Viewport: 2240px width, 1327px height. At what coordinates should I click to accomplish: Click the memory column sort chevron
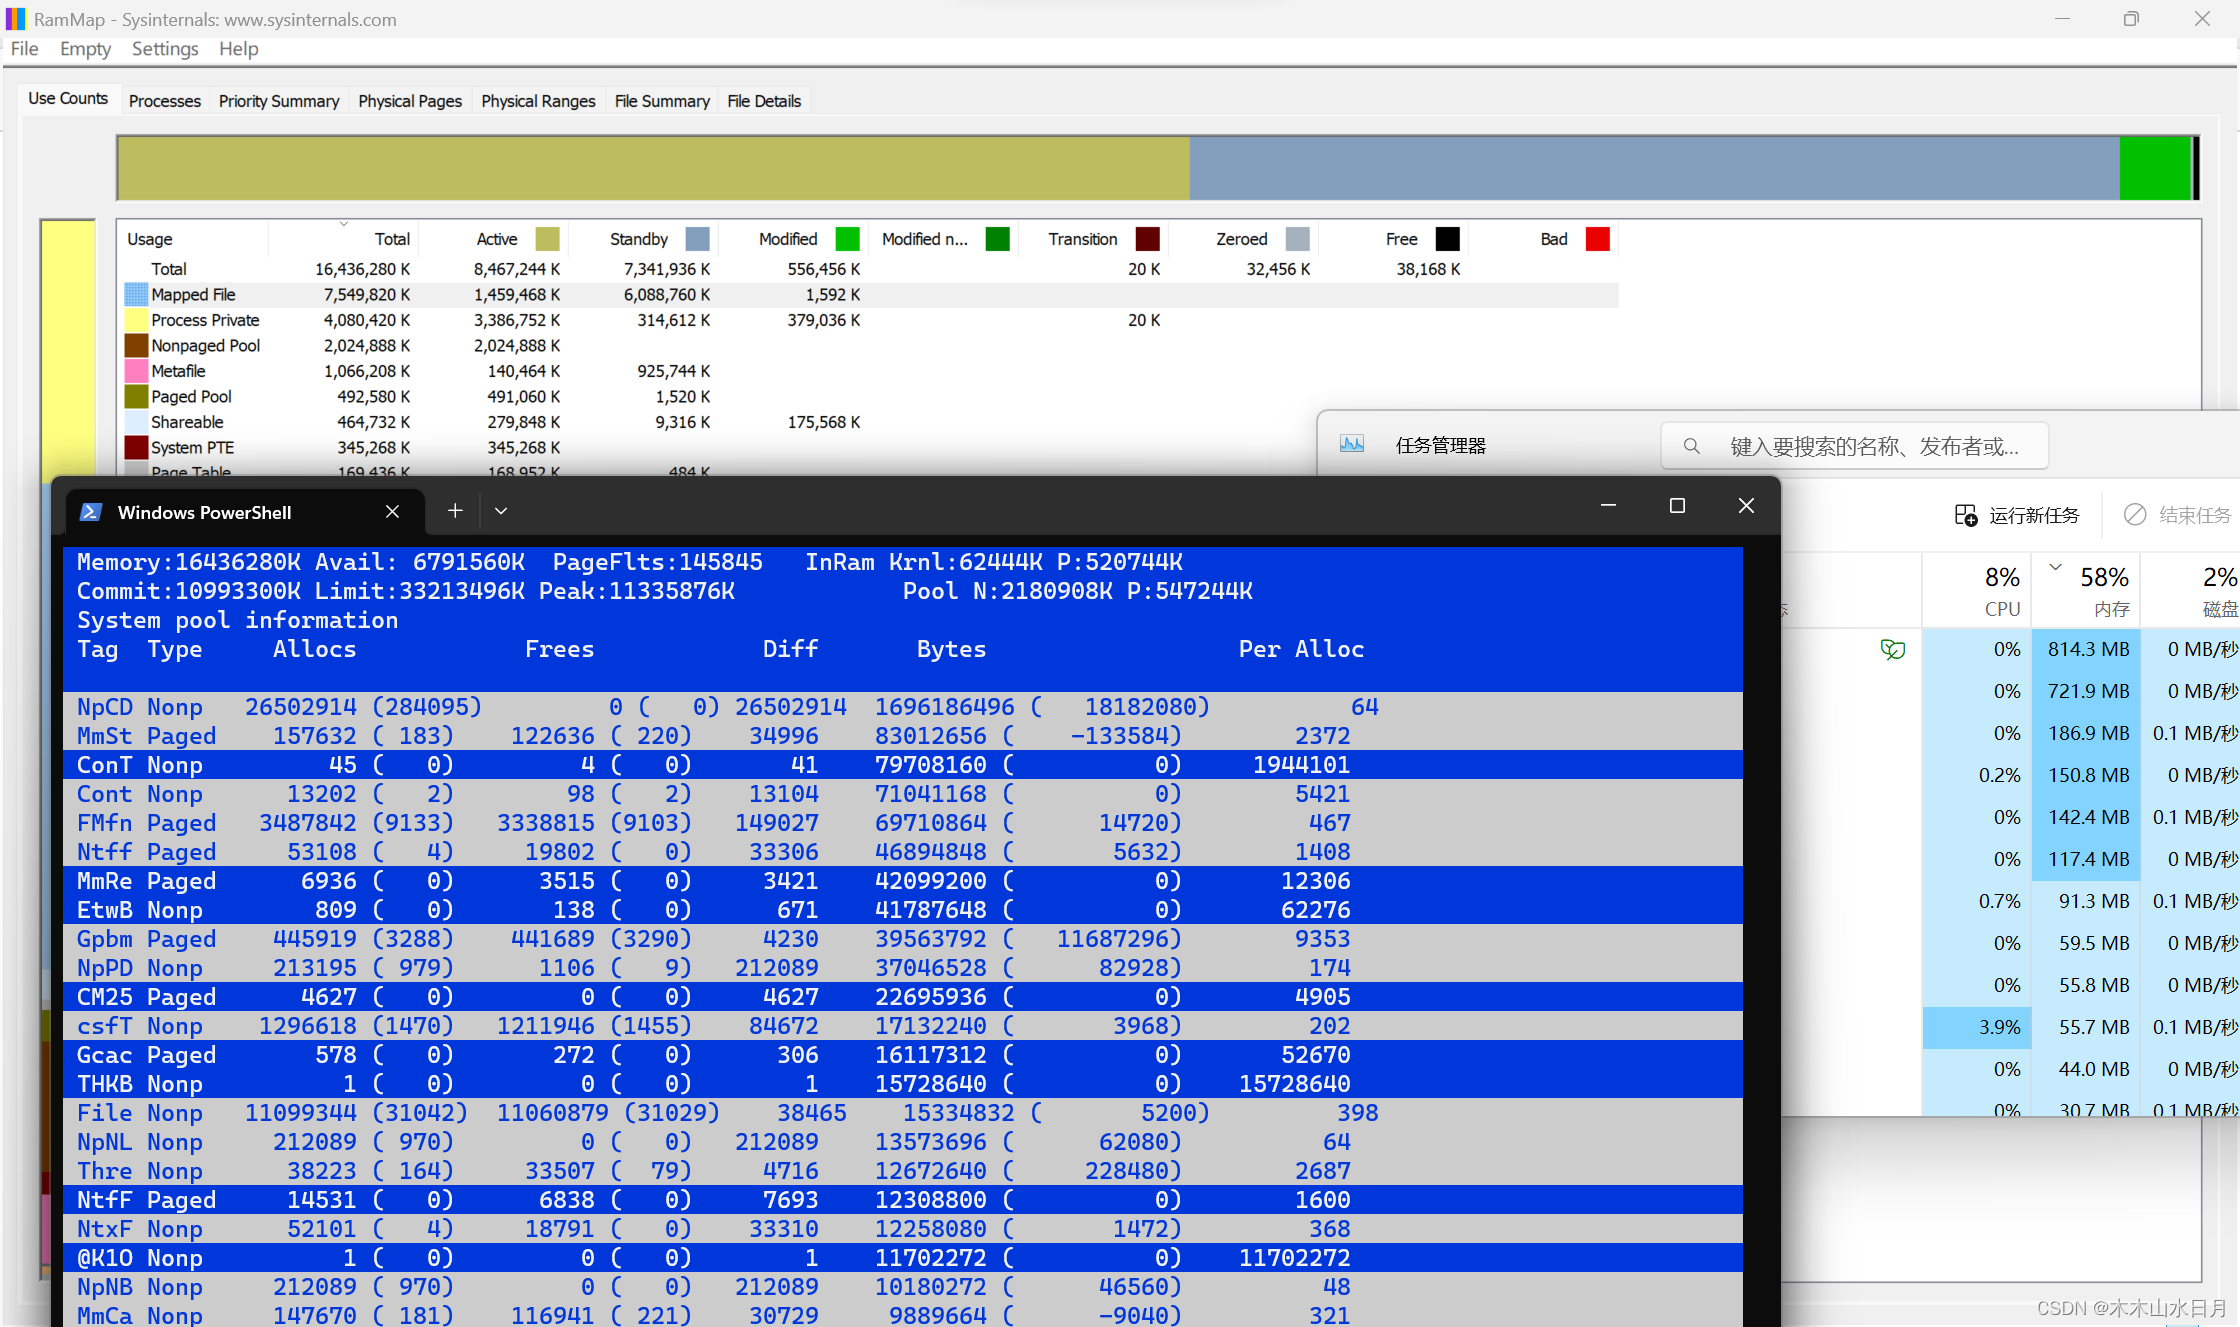pyautogui.click(x=2056, y=567)
